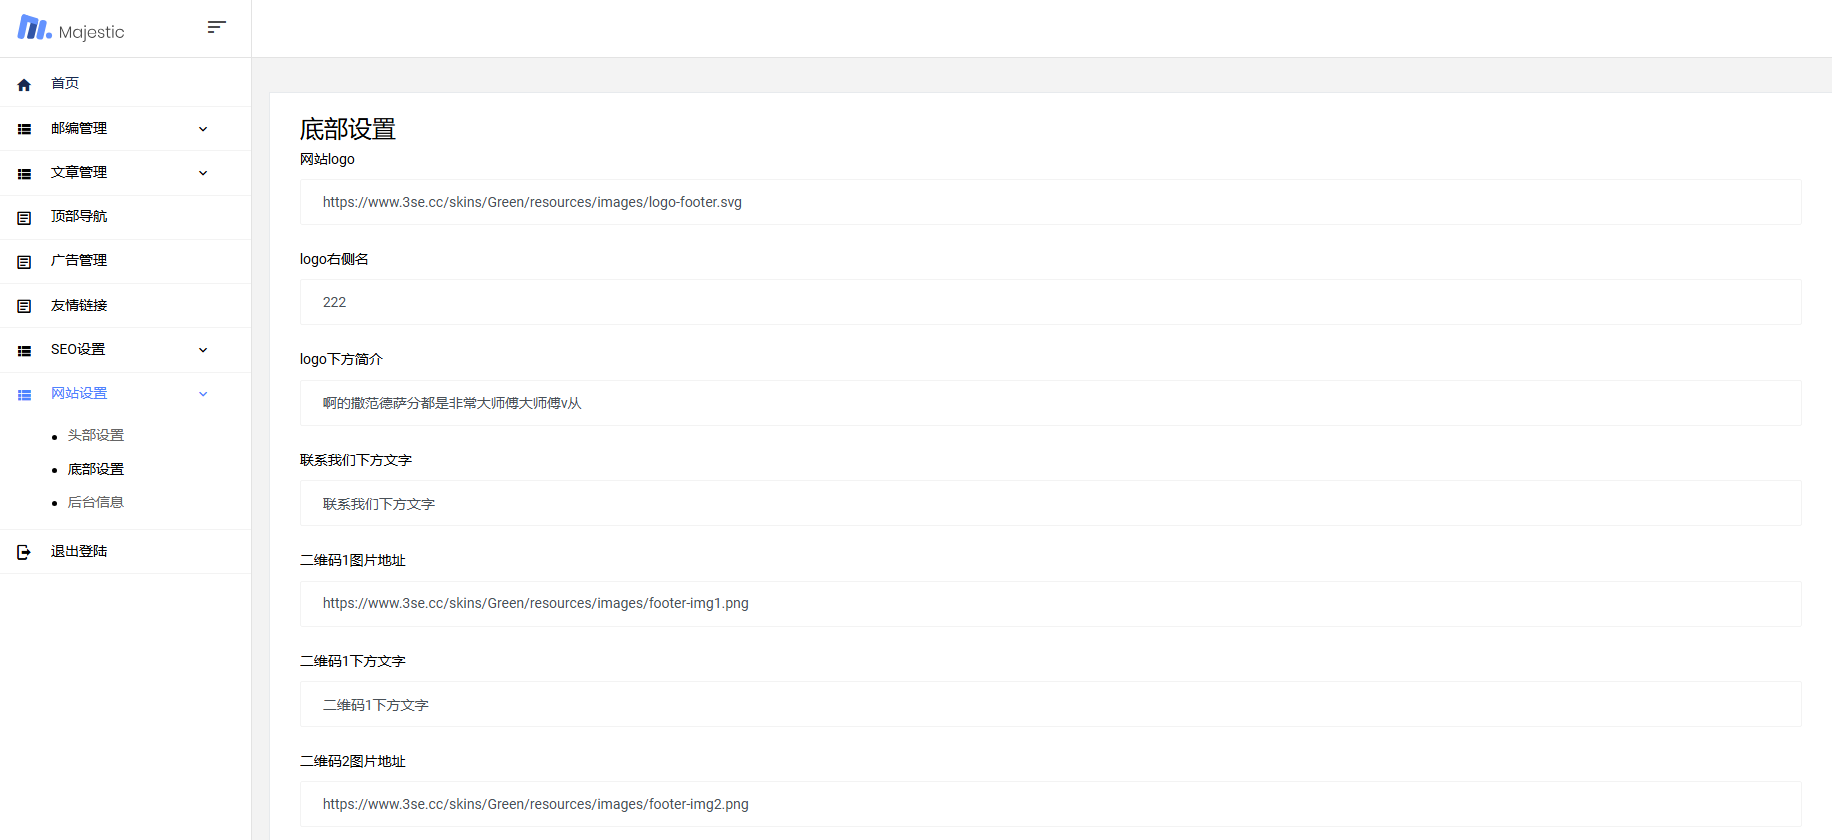Expand the 文章管理 submenu arrow
1832x840 pixels.
pyautogui.click(x=203, y=173)
